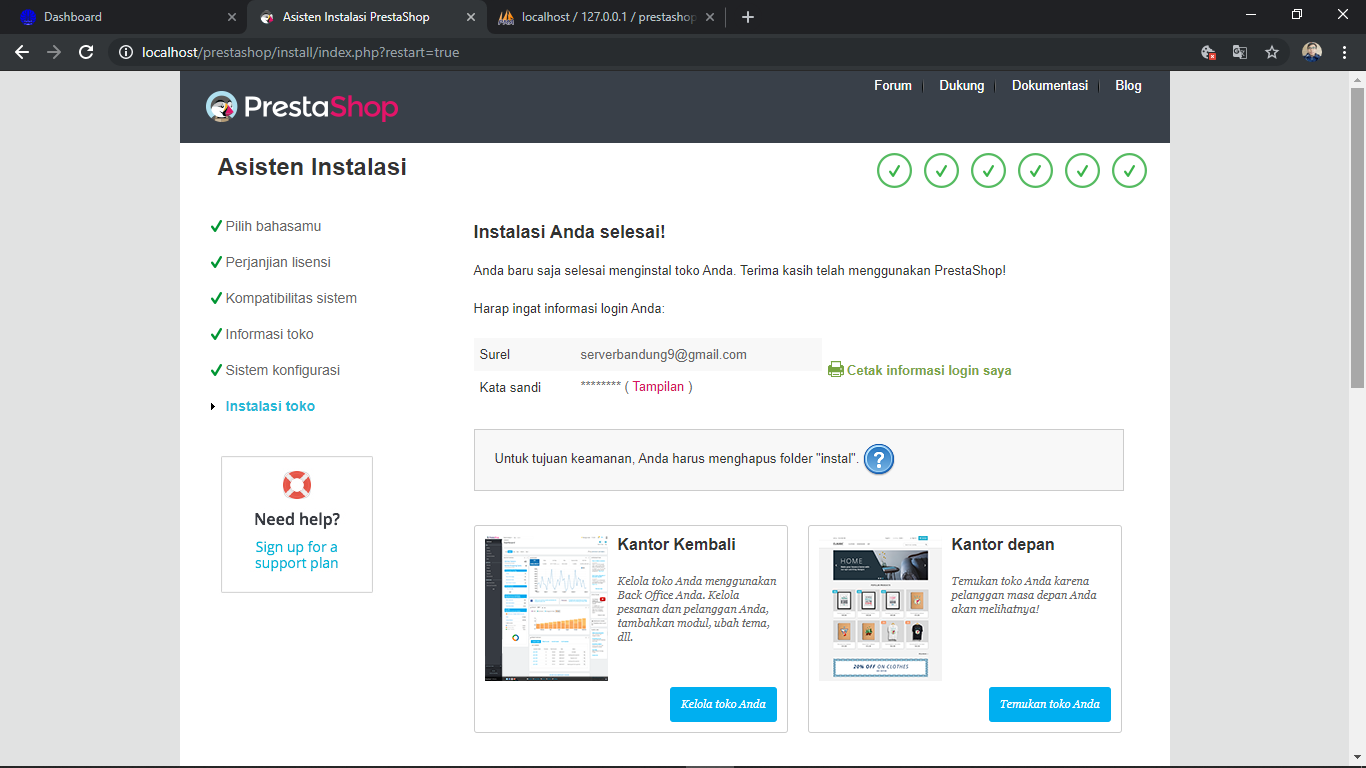The image size is (1366, 768).
Task: Open a new browser tab
Action: coord(748,17)
